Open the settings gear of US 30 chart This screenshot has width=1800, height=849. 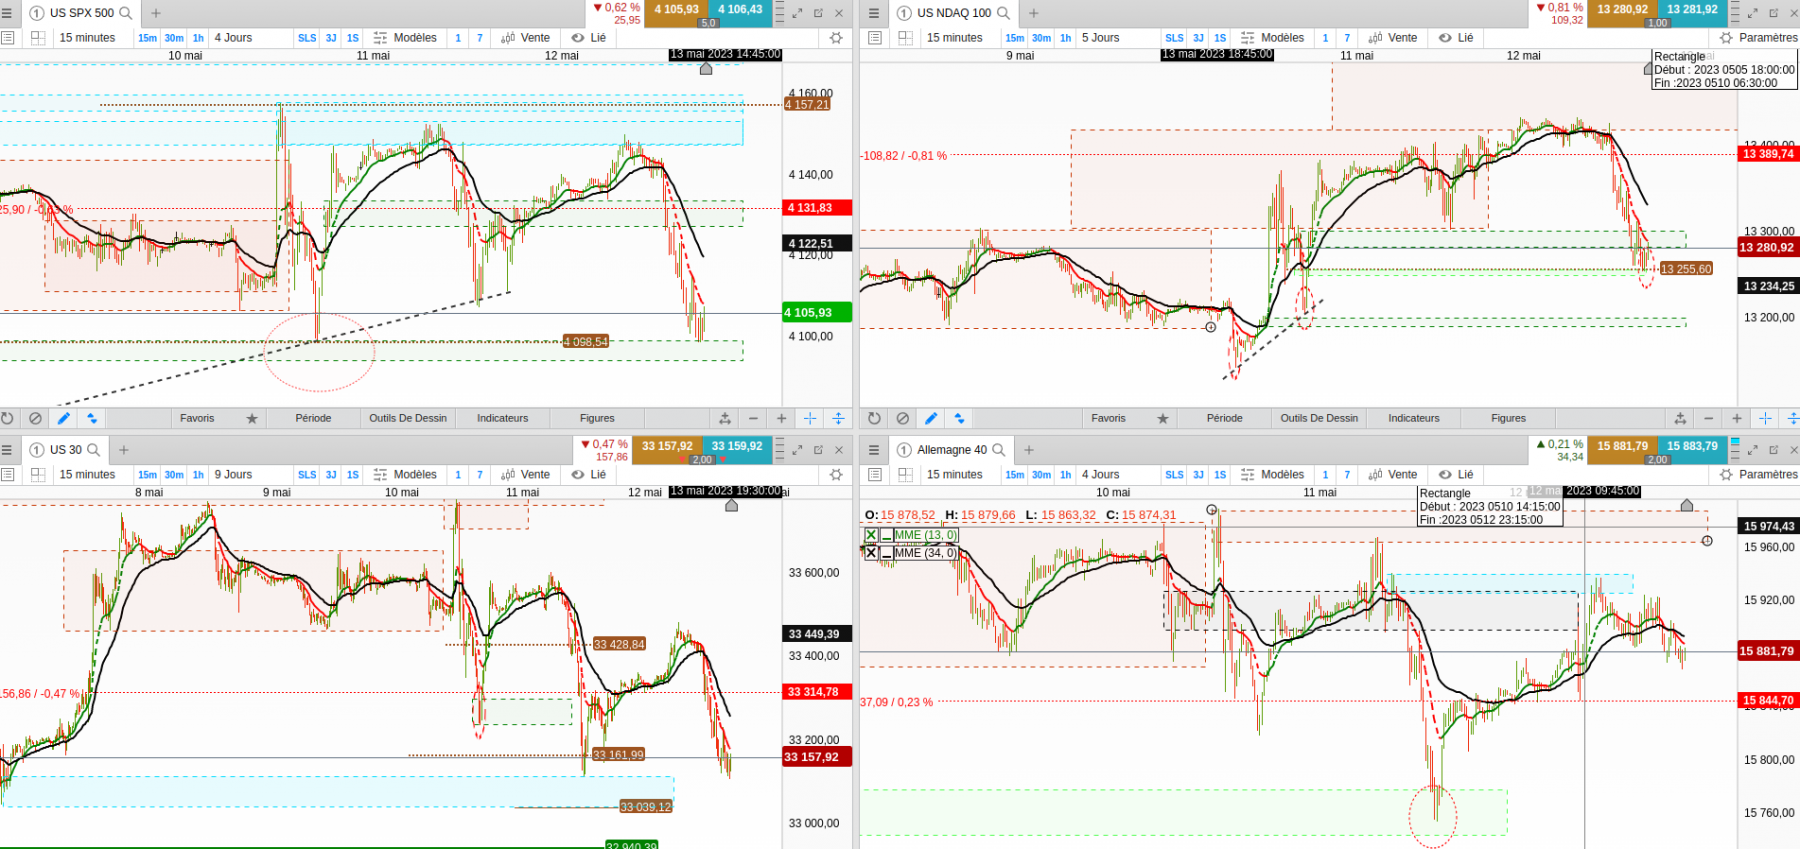coord(836,475)
